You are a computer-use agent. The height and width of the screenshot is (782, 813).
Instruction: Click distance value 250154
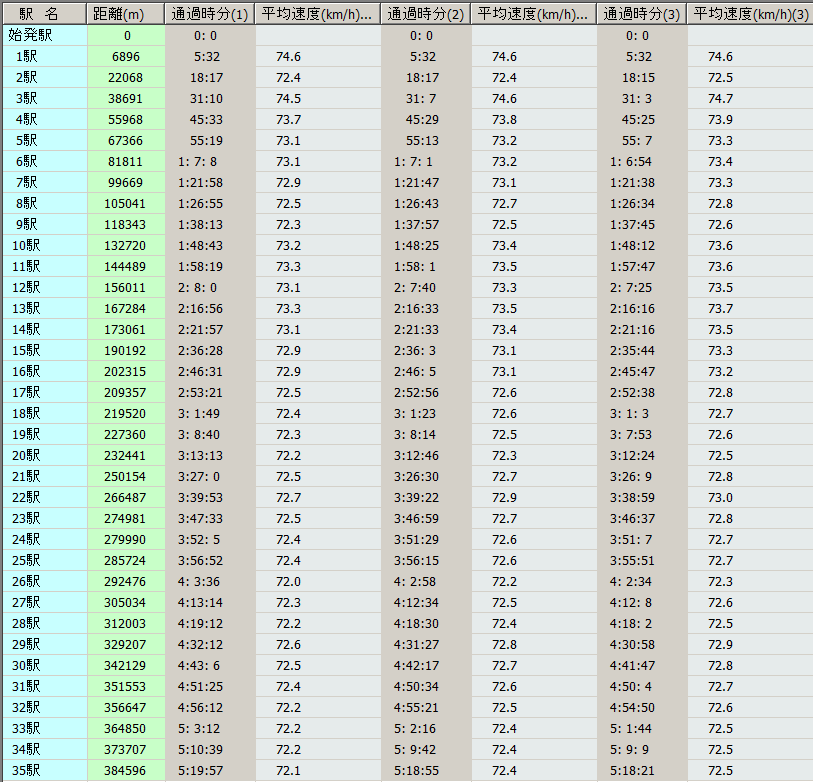[x=125, y=477]
